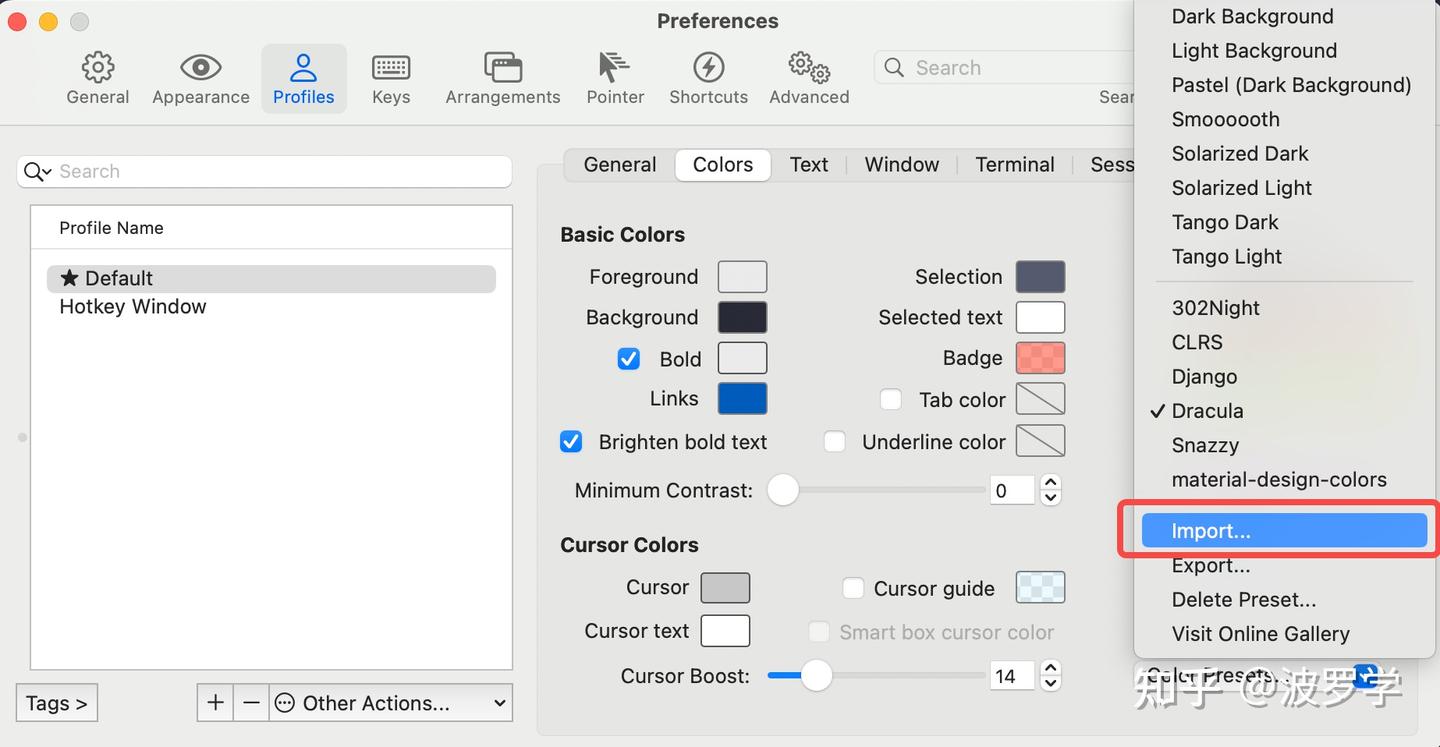1440x747 pixels.
Task: Switch to the Appearance settings
Action: tap(200, 78)
